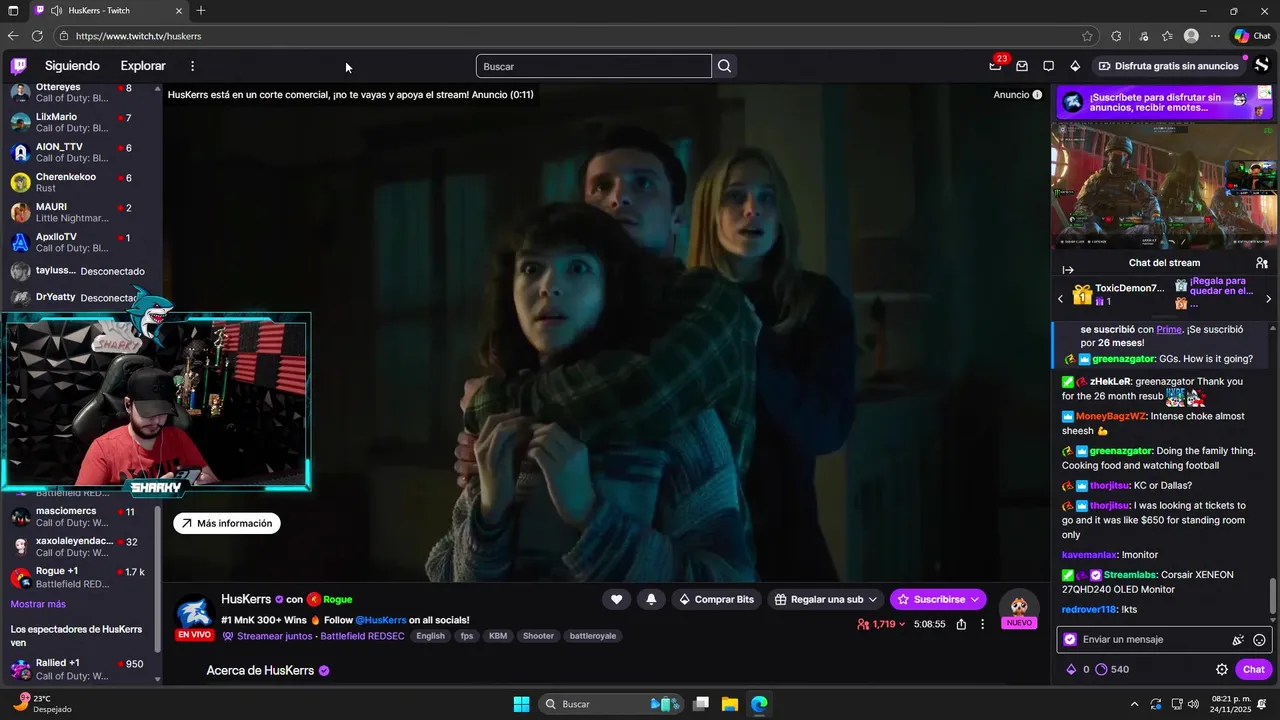Open Edge settings and more ellipsis menu
Image resolution: width=1280 pixels, height=720 pixels.
pyautogui.click(x=1215, y=36)
